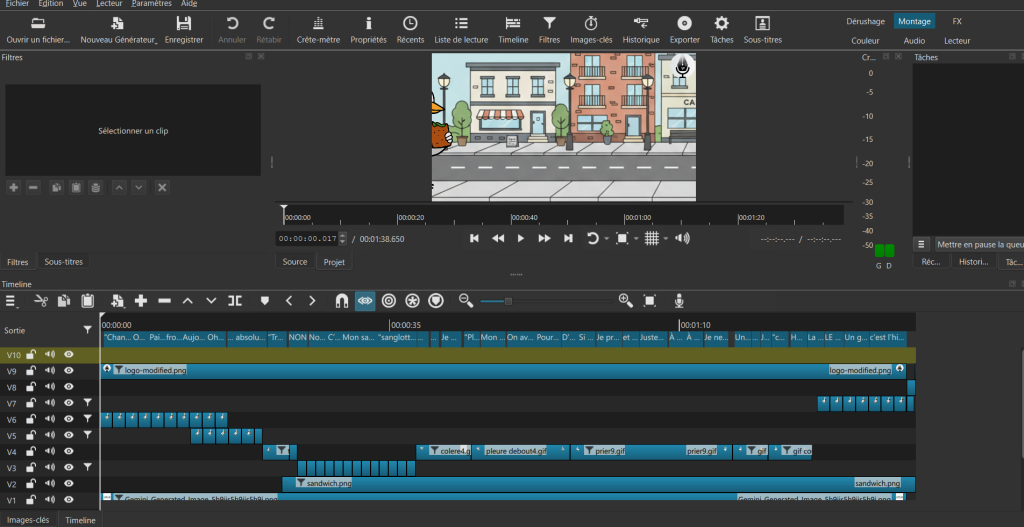Image resolution: width=1024 pixels, height=527 pixels.
Task: Open the Filtres toolbar button
Action: coord(549,29)
